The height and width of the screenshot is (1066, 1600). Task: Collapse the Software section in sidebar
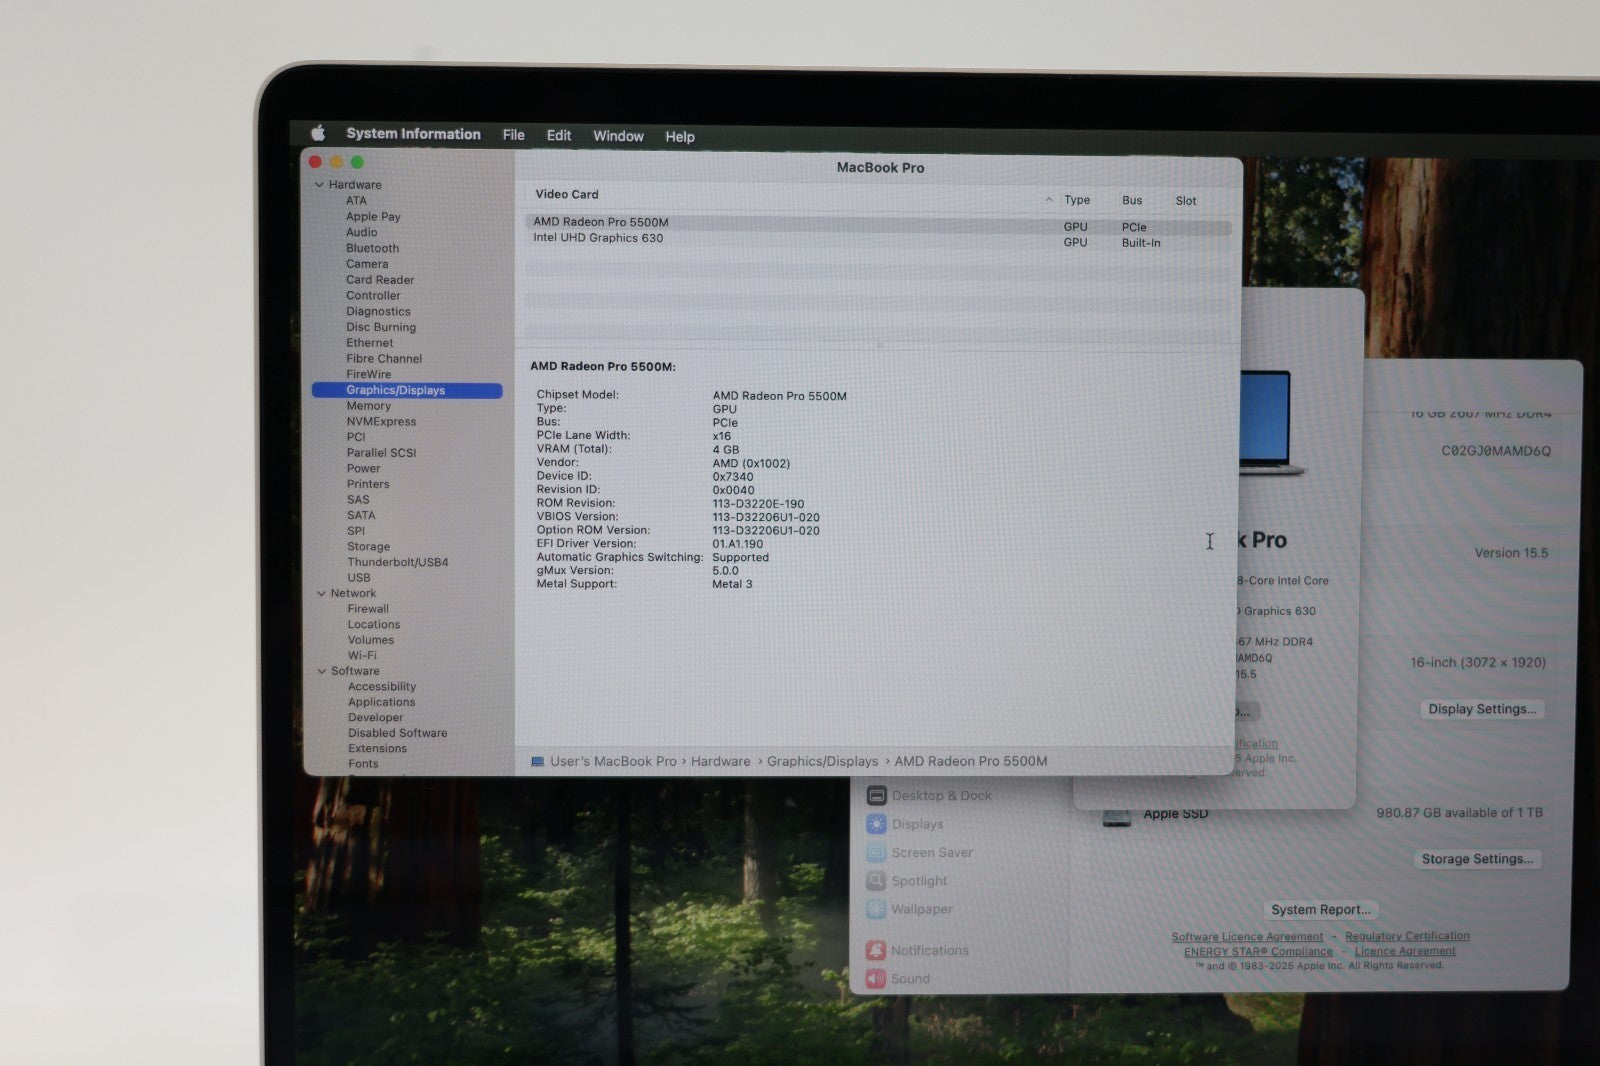pyautogui.click(x=322, y=671)
